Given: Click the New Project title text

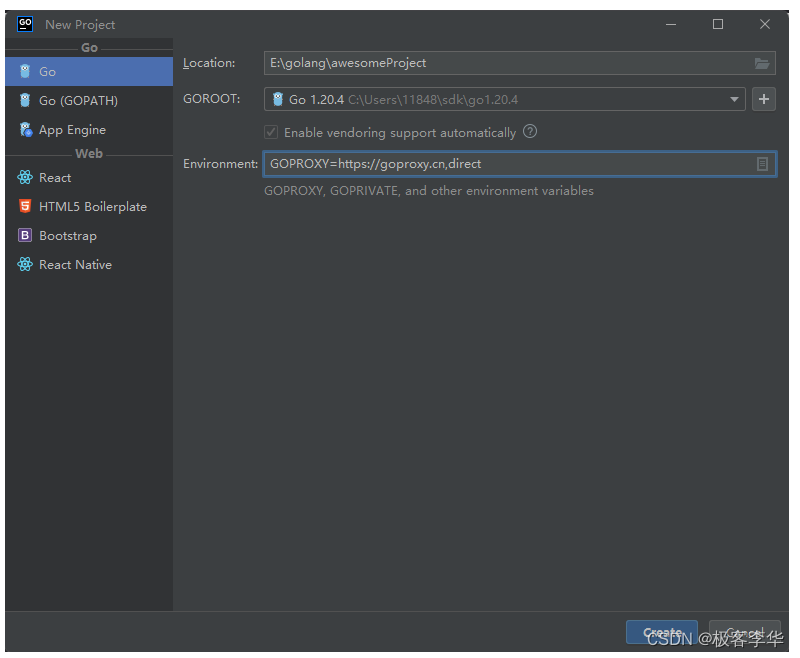Looking at the screenshot, I should click(80, 24).
